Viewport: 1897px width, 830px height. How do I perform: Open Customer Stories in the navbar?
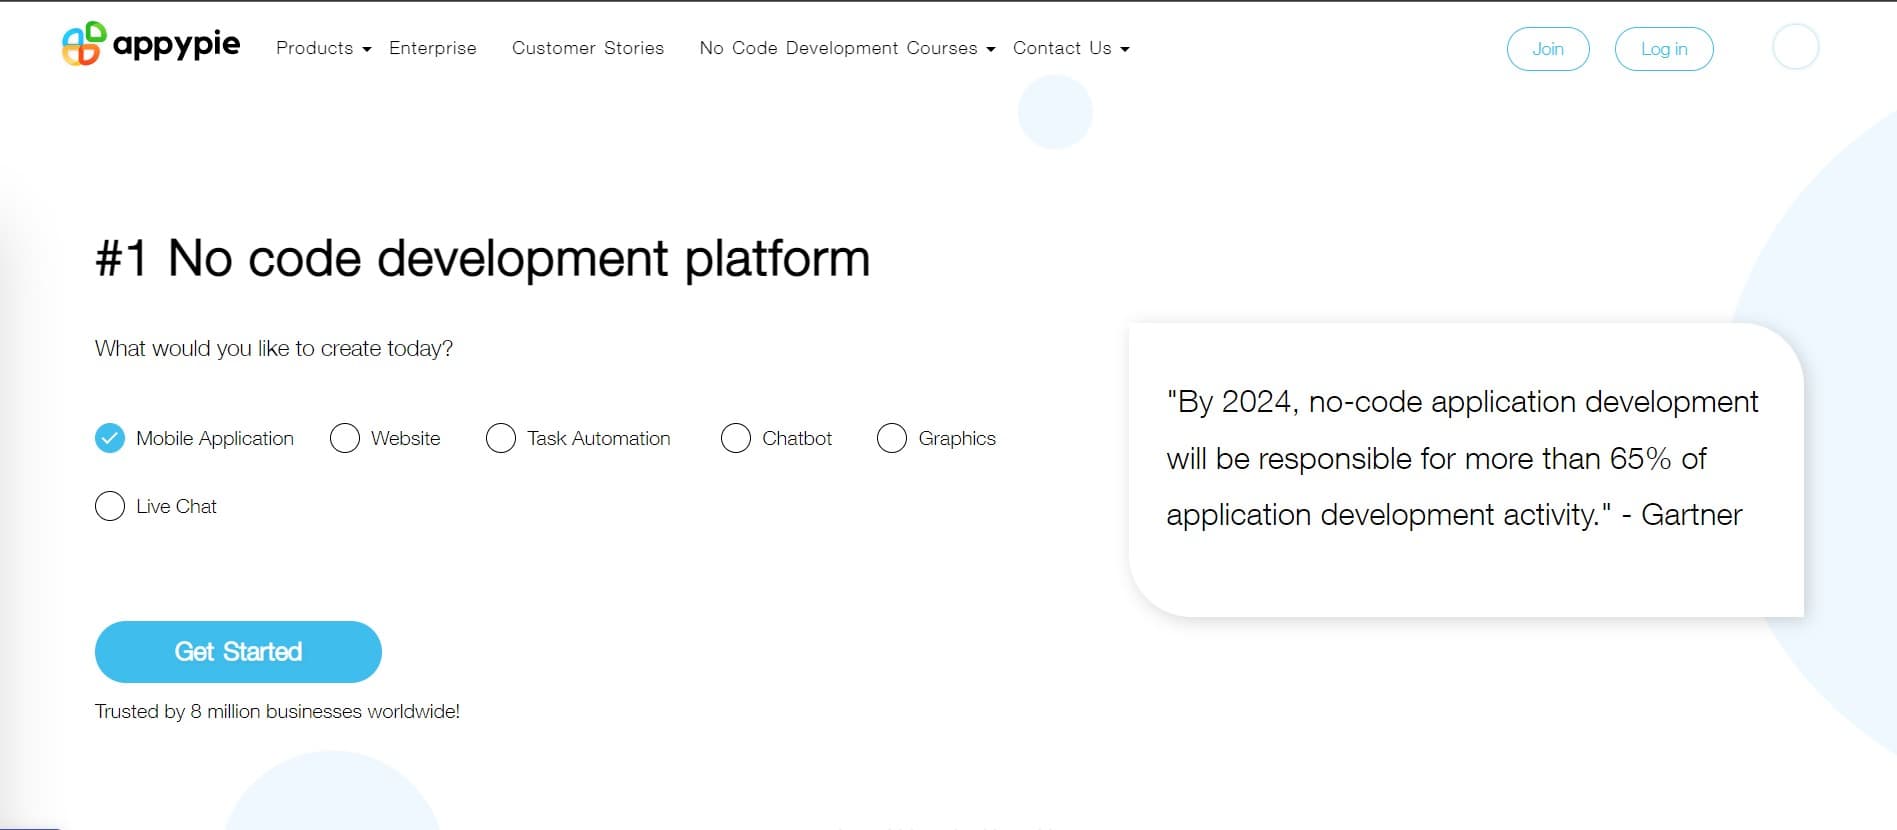click(588, 48)
